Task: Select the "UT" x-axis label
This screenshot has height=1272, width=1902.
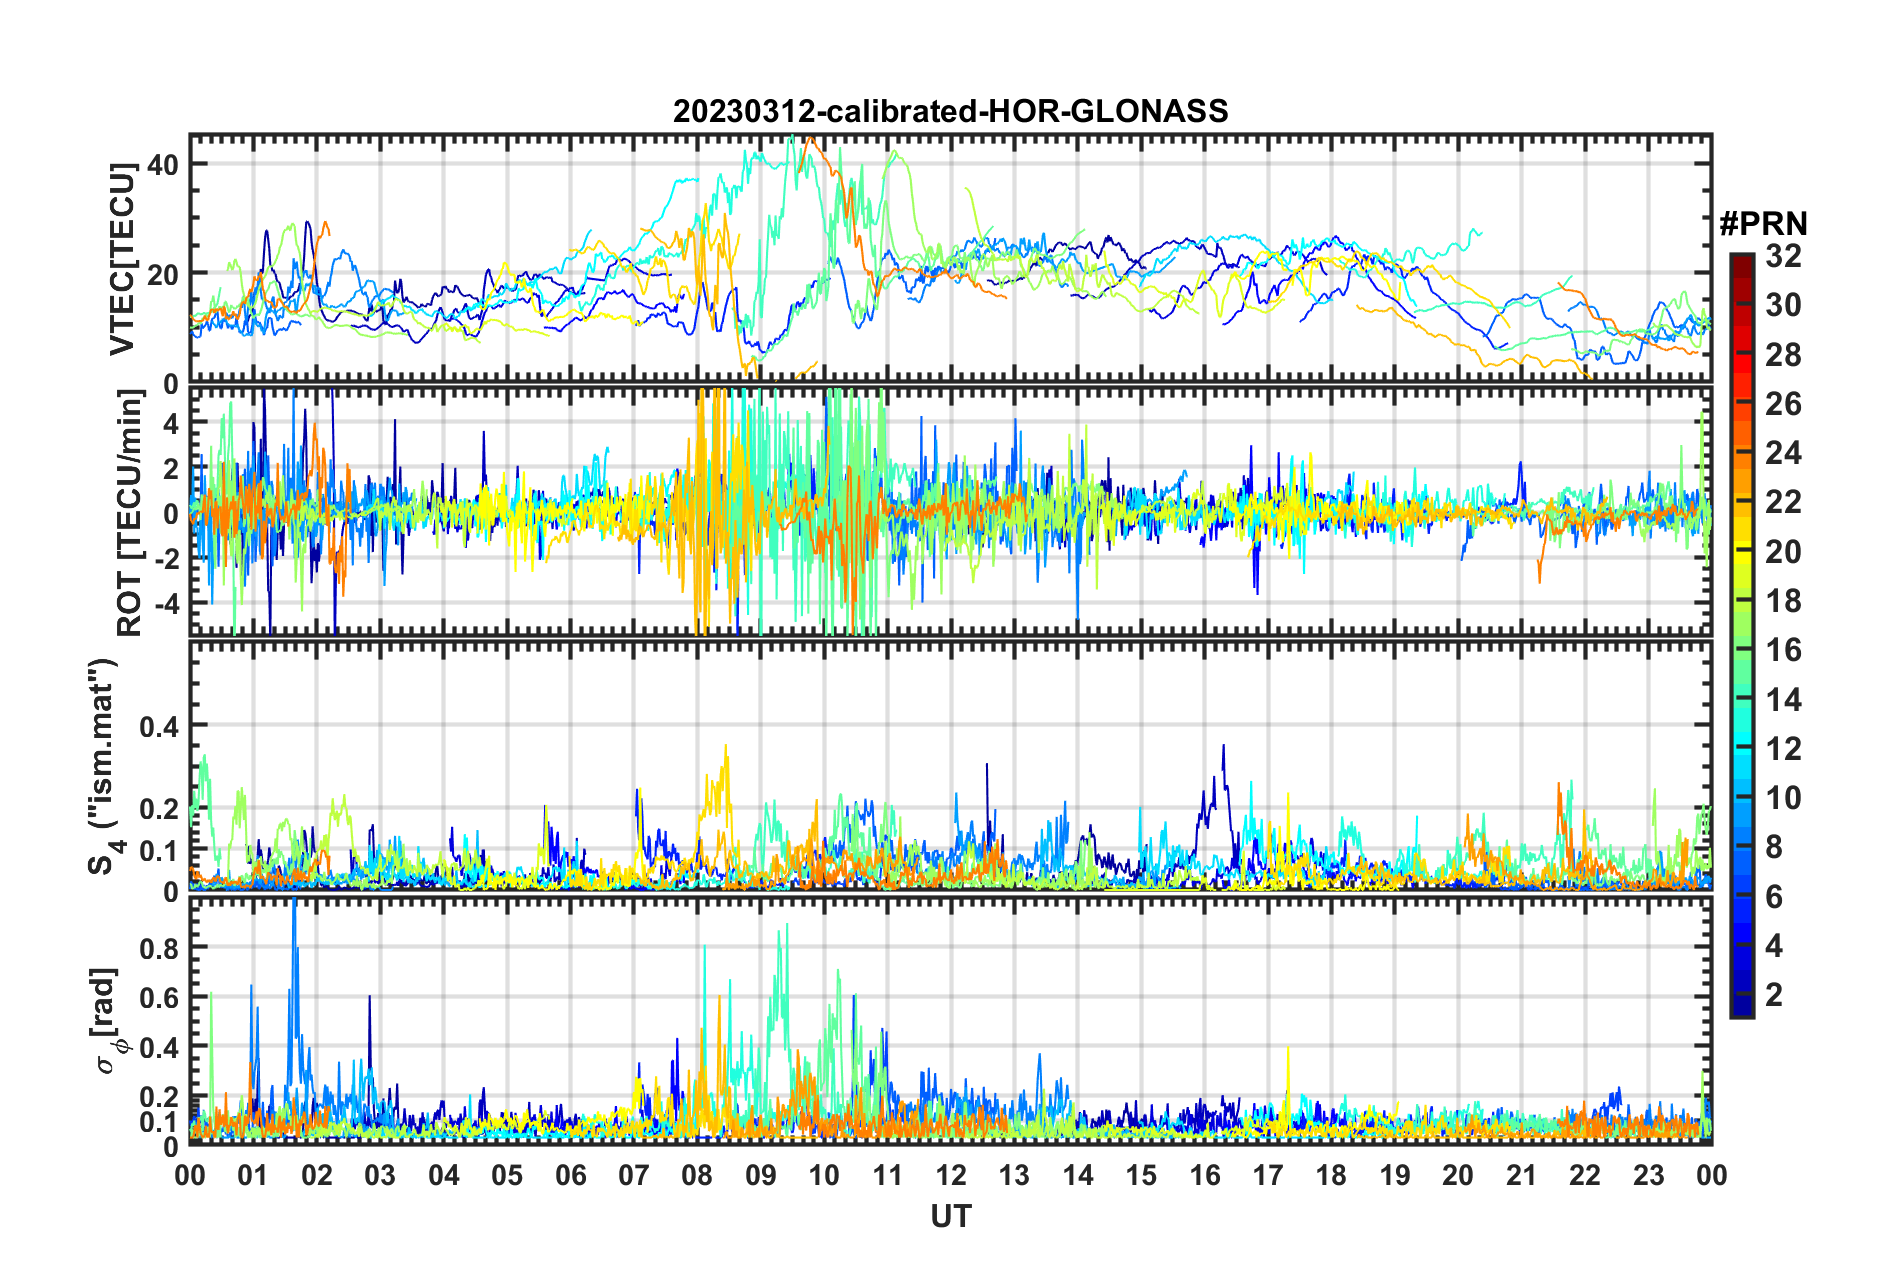Action: (x=951, y=1216)
